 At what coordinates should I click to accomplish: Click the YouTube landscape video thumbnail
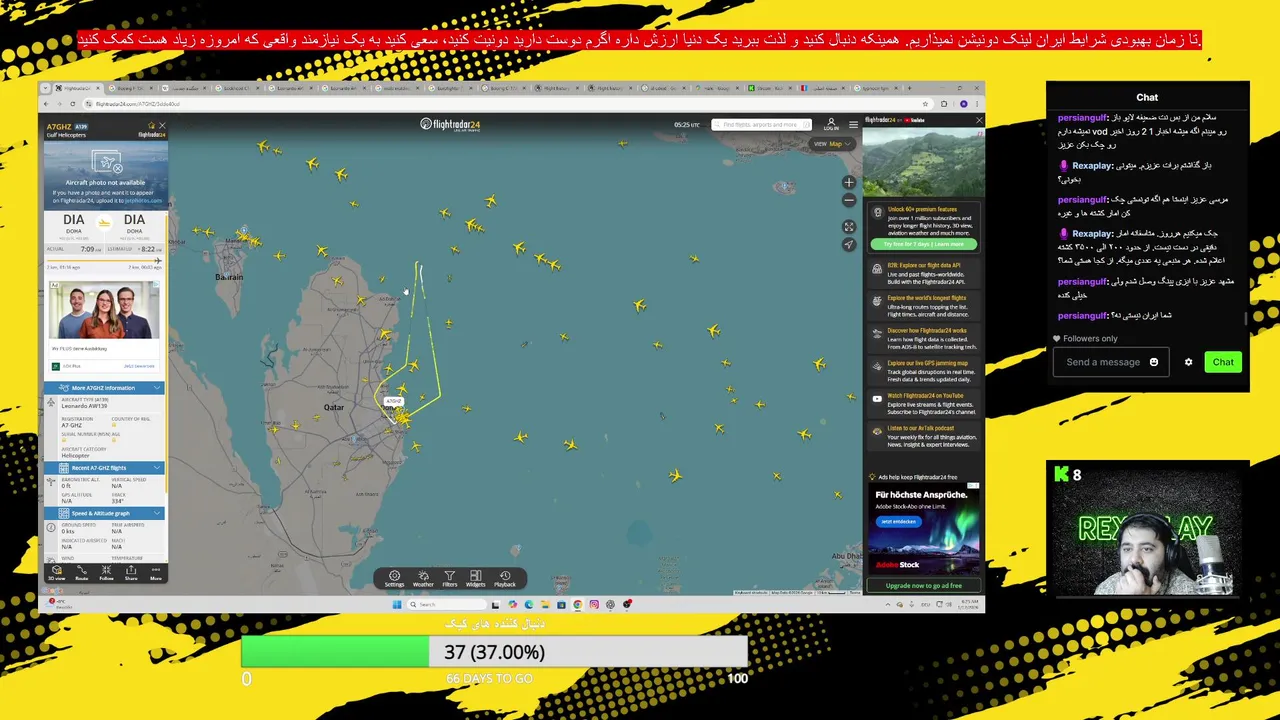click(924, 162)
